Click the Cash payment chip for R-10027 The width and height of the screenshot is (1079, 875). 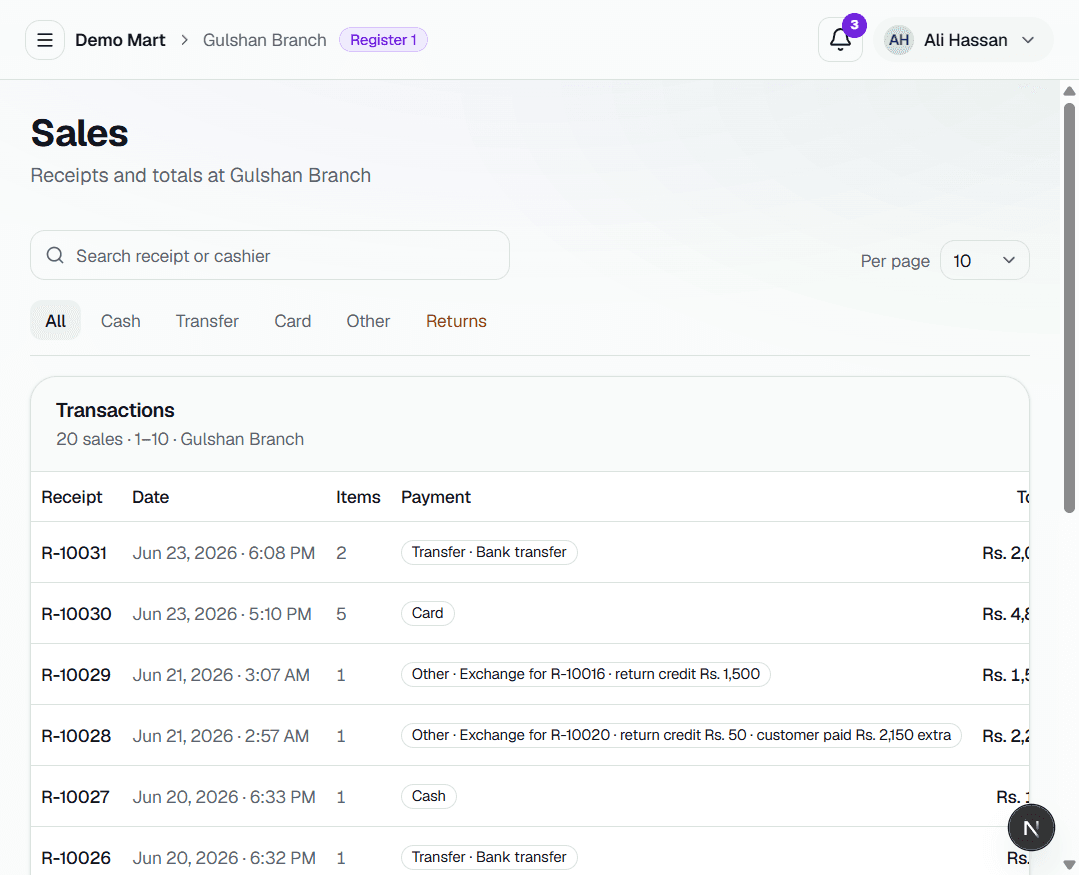click(x=429, y=796)
